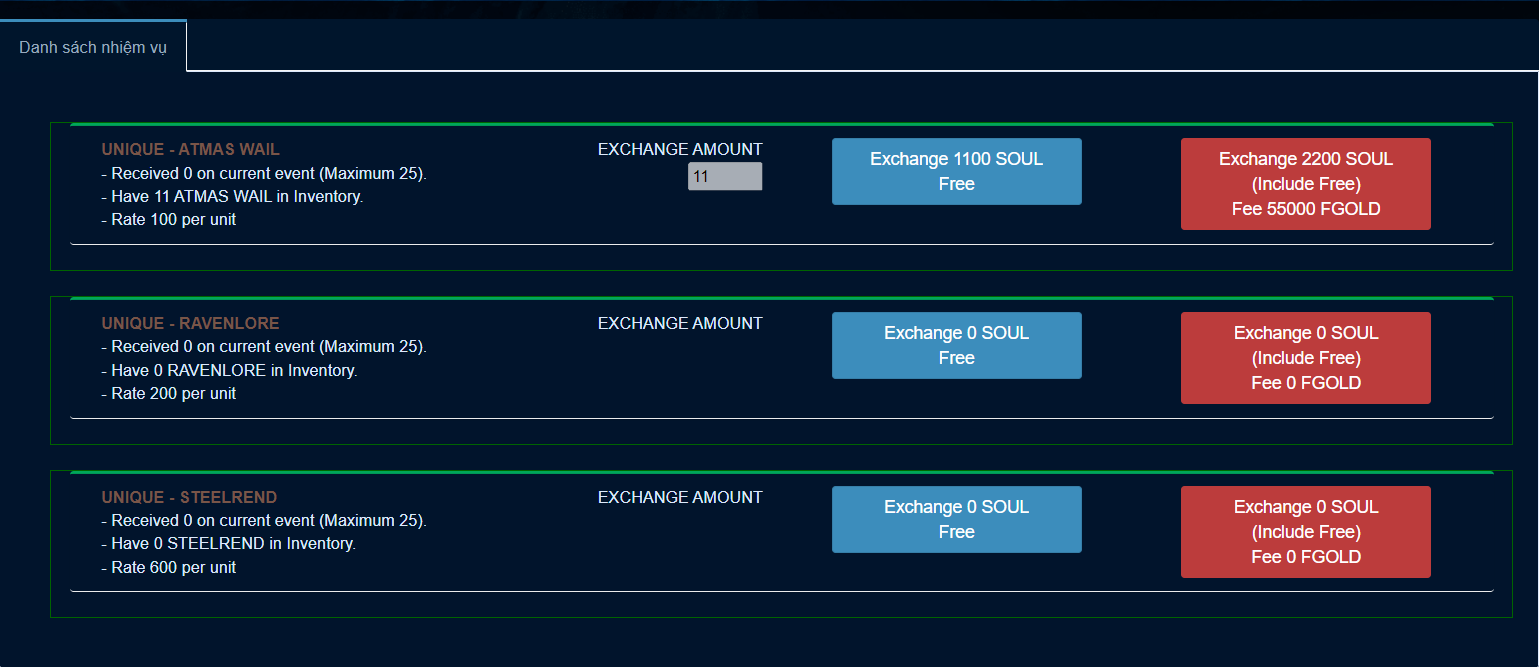Select the UNIQUE - STEELREND heading

click(189, 497)
